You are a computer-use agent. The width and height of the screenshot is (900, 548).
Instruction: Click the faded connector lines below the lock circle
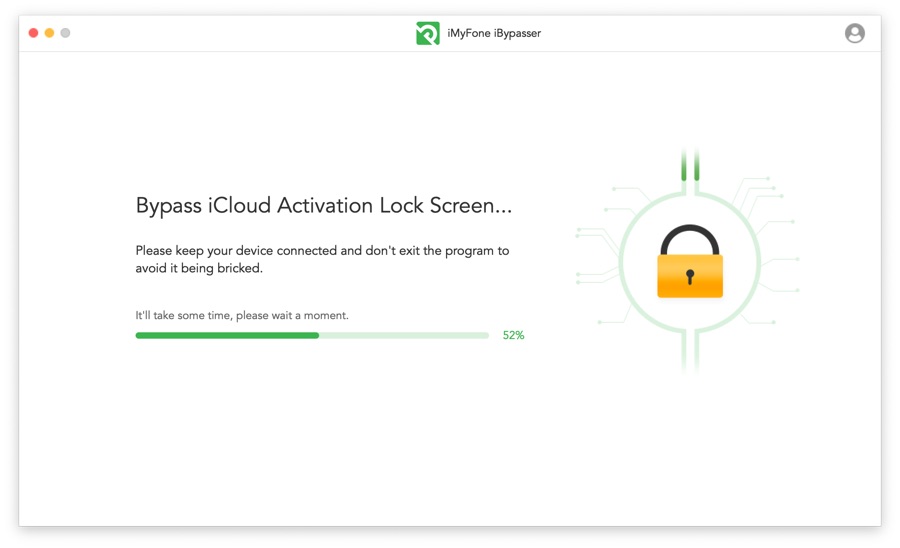tap(690, 351)
